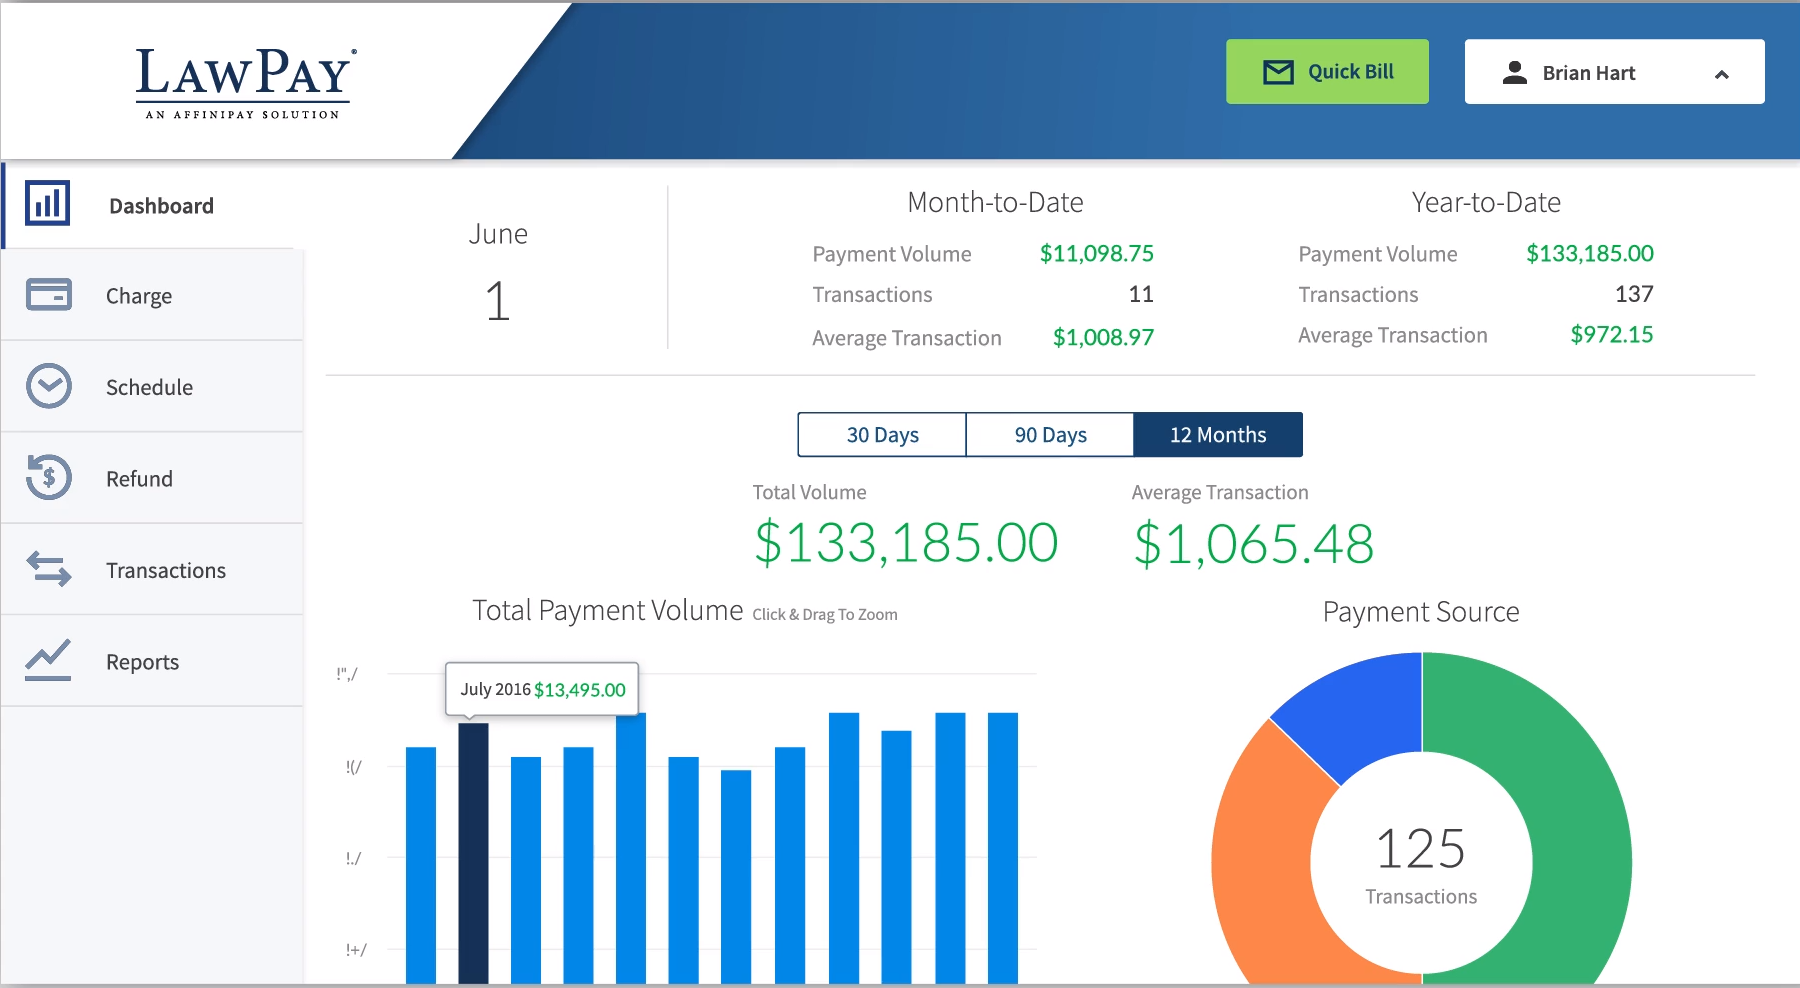1800x988 pixels.
Task: Click the Total Payment Volume chart title
Action: pyautogui.click(x=608, y=610)
